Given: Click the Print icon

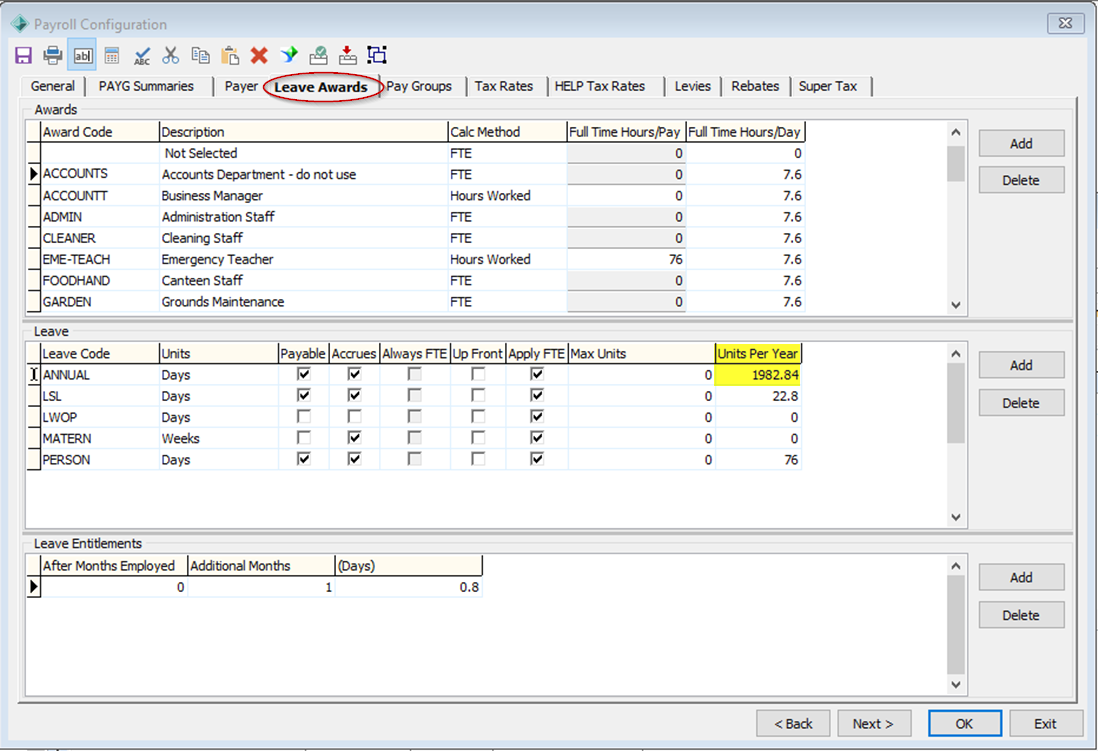Looking at the screenshot, I should [x=52, y=55].
